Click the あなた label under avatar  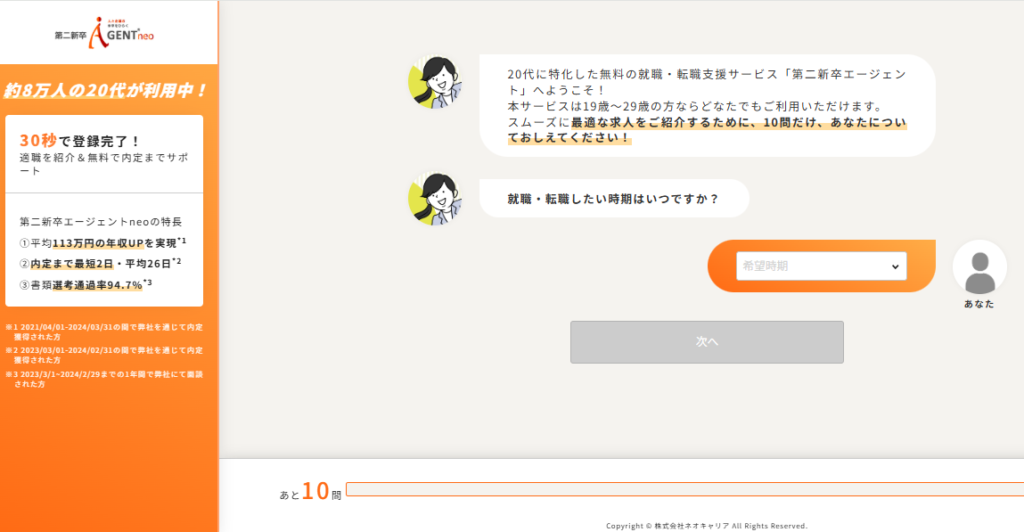tap(979, 304)
